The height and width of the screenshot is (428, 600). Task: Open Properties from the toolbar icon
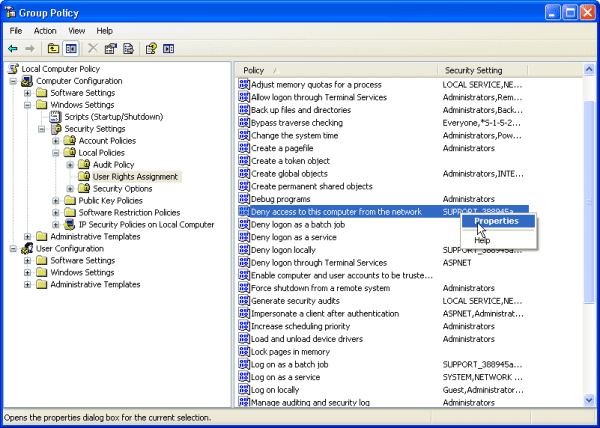tap(111, 48)
